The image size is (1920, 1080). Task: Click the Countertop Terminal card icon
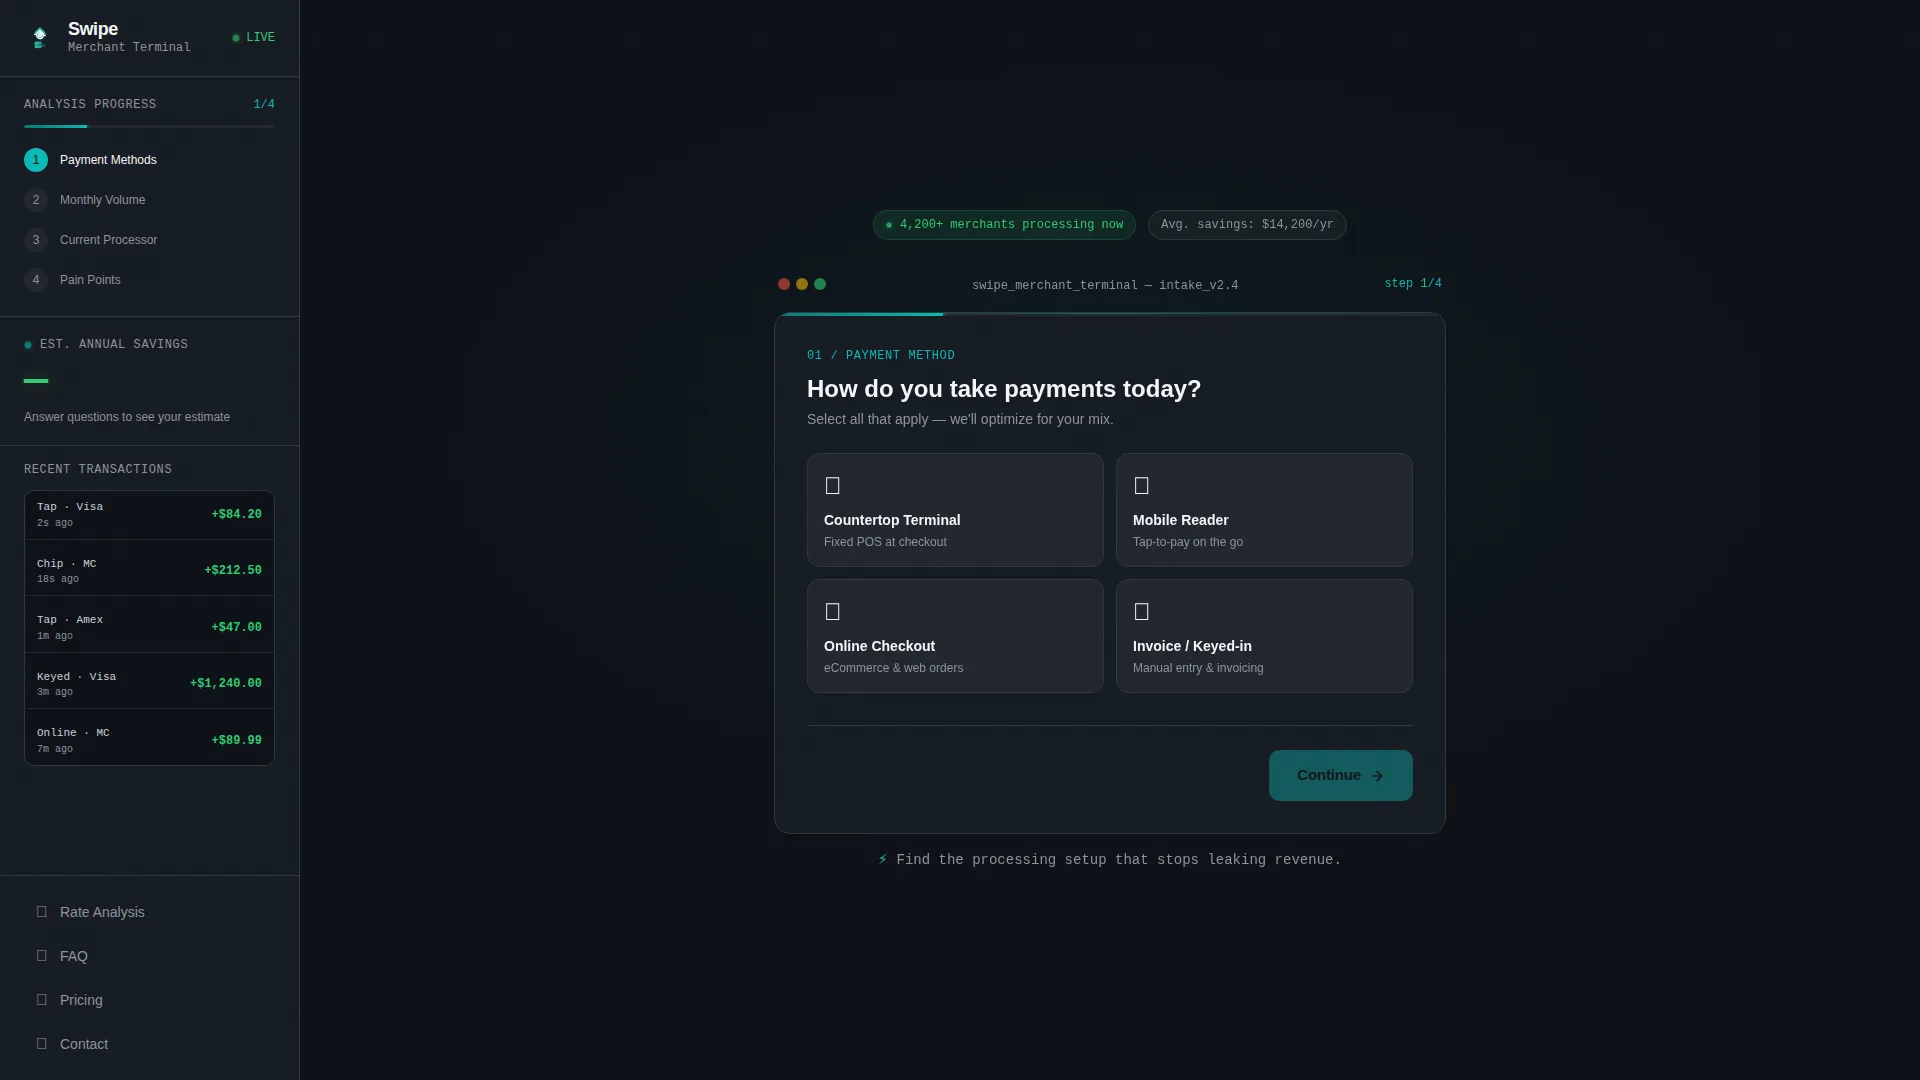(832, 486)
